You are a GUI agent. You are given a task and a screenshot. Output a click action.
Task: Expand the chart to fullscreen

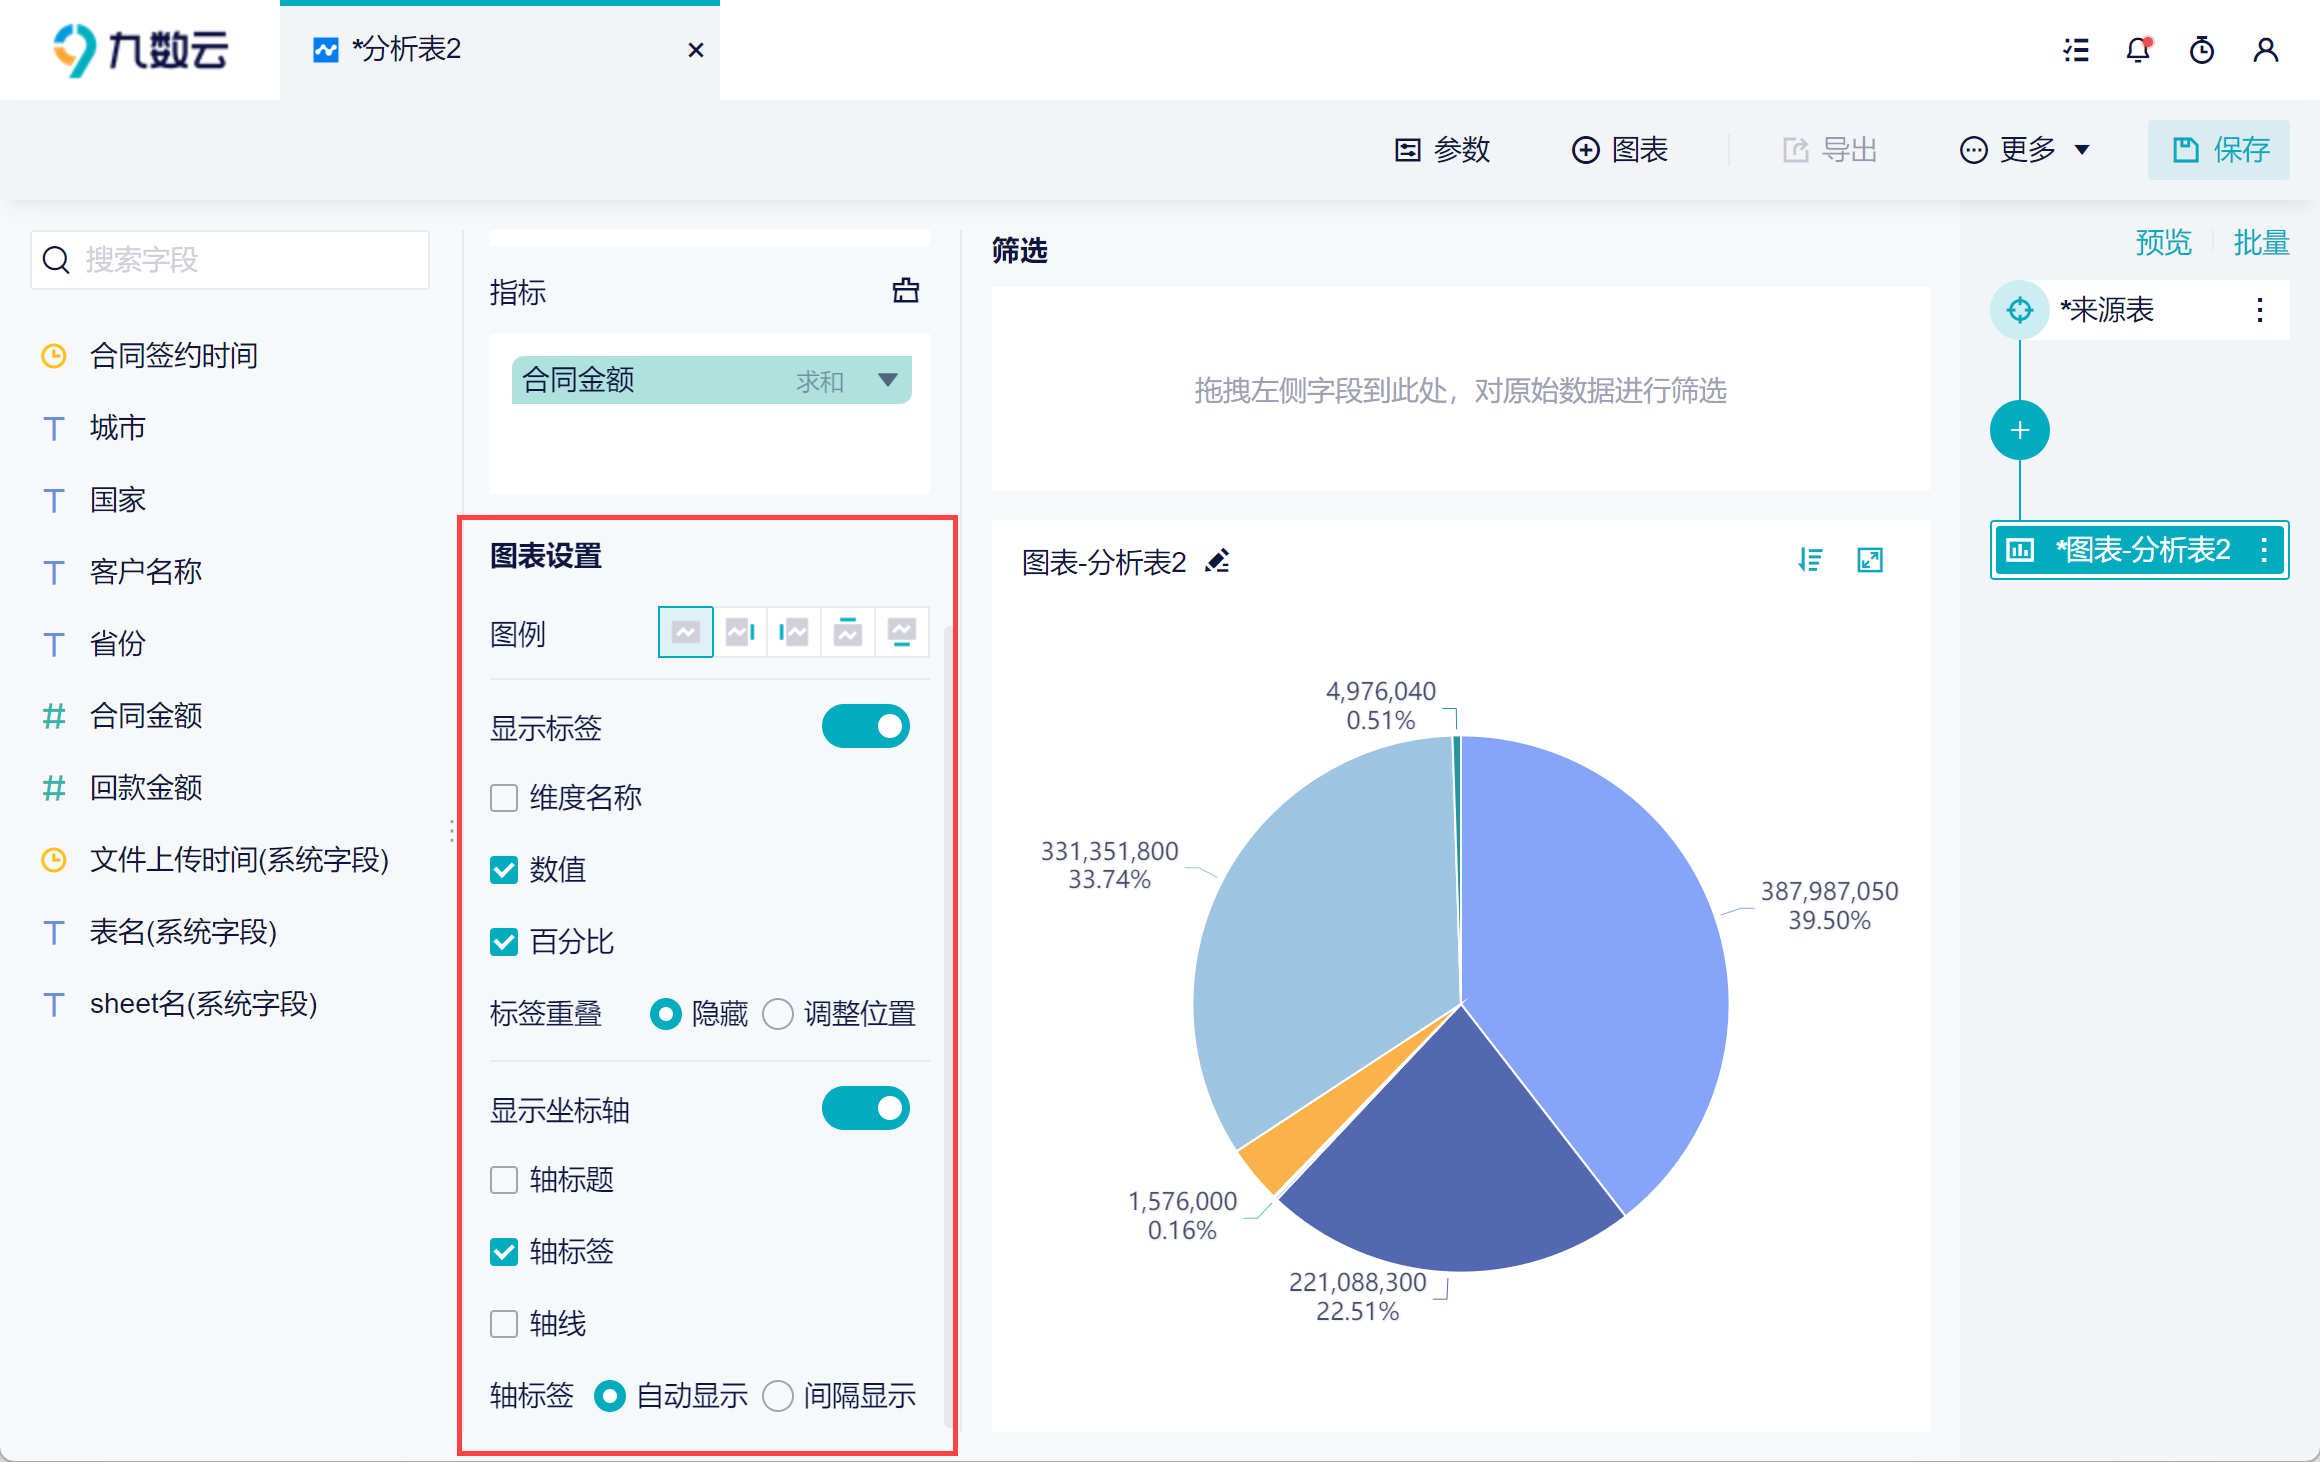pyautogui.click(x=1870, y=560)
